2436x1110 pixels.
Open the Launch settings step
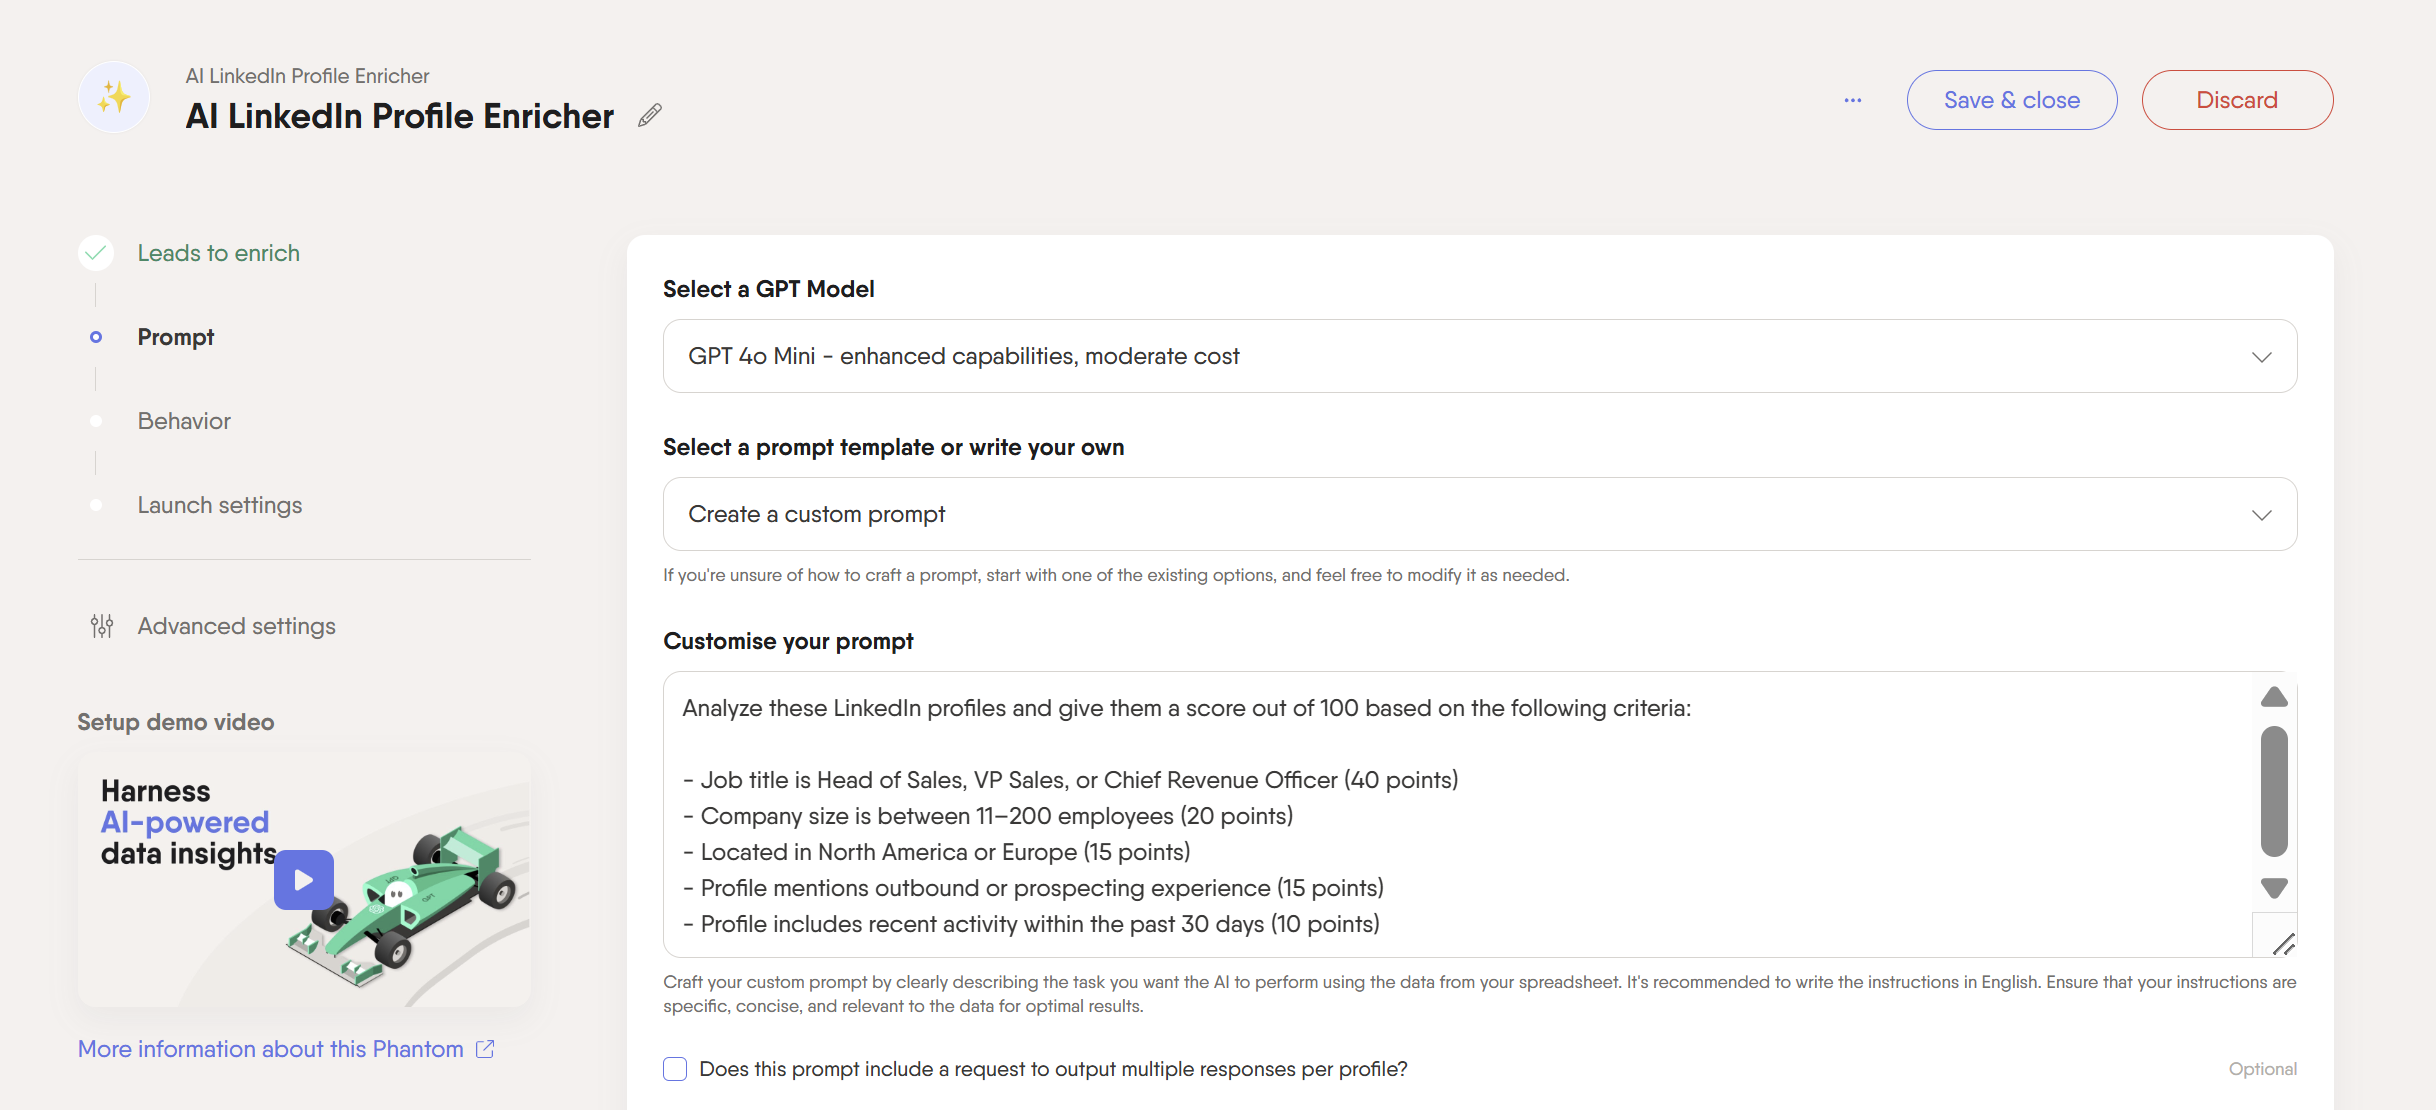point(220,505)
